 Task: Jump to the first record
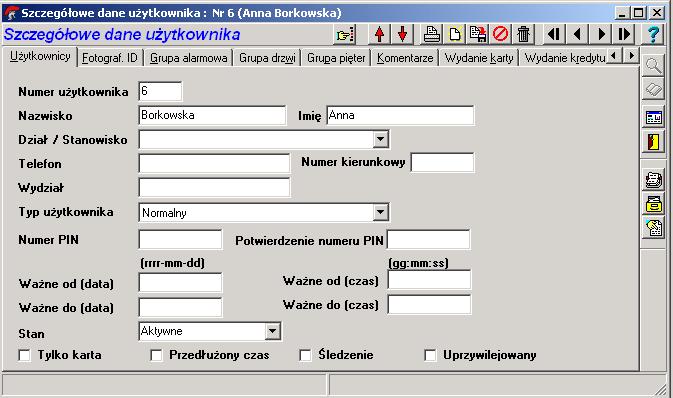[x=554, y=34]
